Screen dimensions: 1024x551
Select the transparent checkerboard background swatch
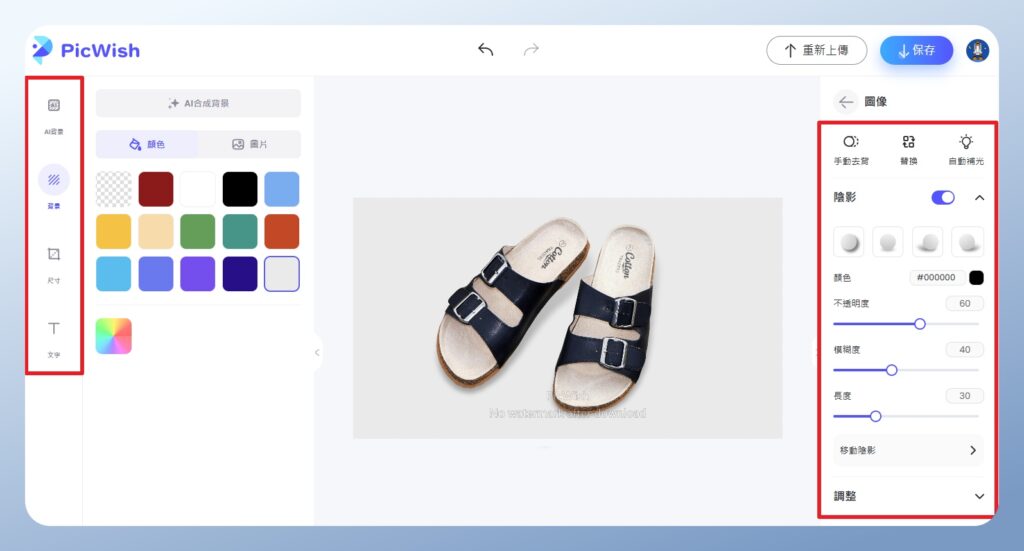113,189
